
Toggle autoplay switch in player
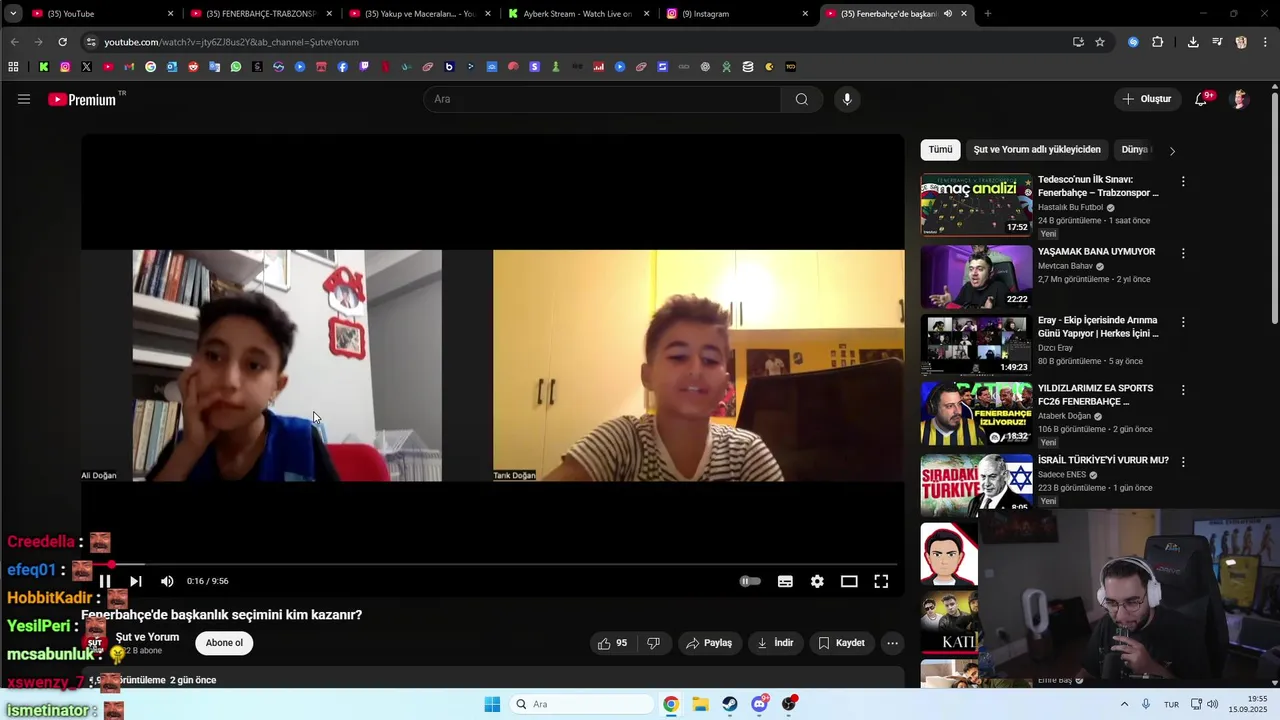point(750,581)
